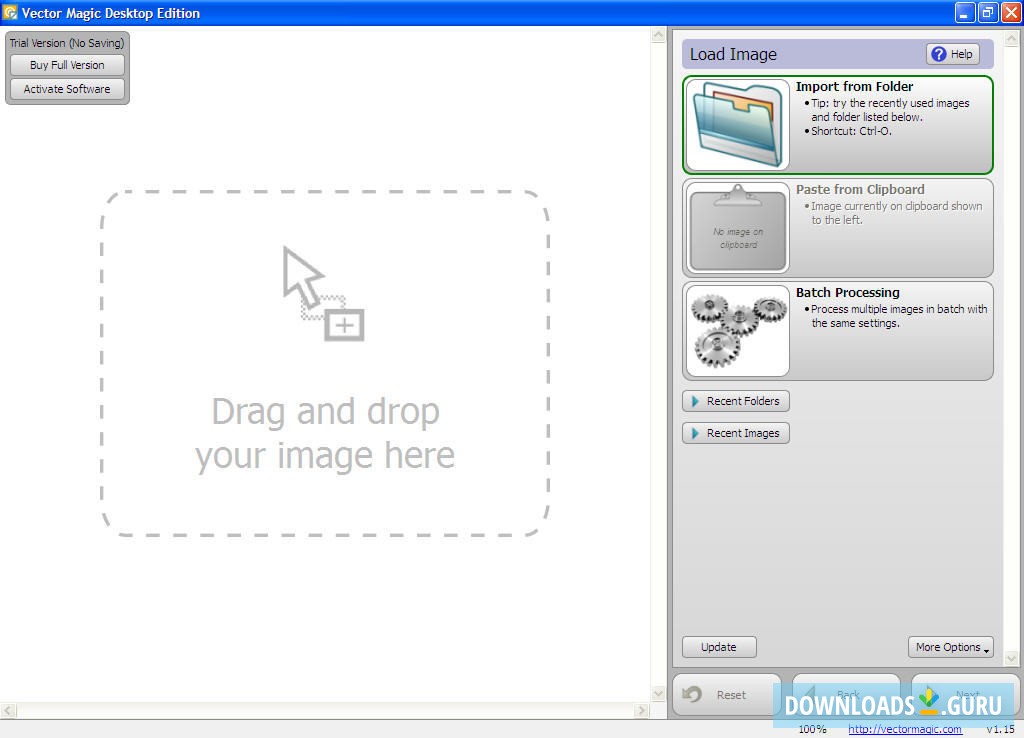Click the drag-and-drop cursor icon in canvas
1024x738 pixels.
coord(323,293)
